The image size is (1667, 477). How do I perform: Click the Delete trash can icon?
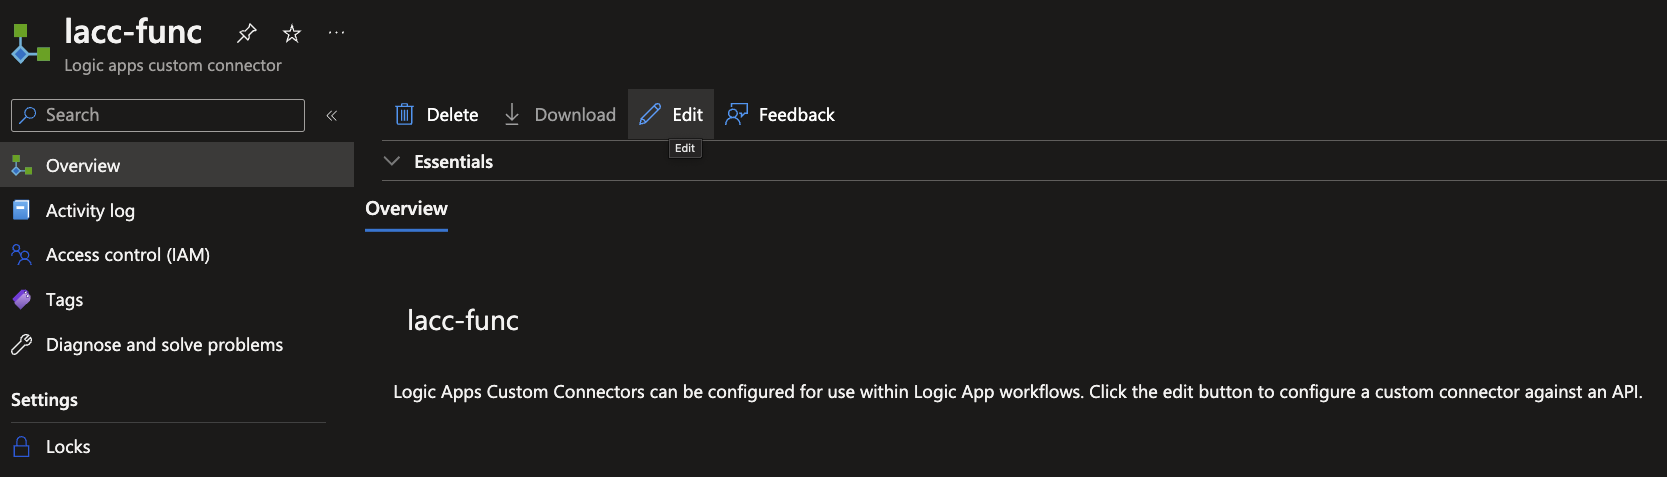pyautogui.click(x=404, y=114)
